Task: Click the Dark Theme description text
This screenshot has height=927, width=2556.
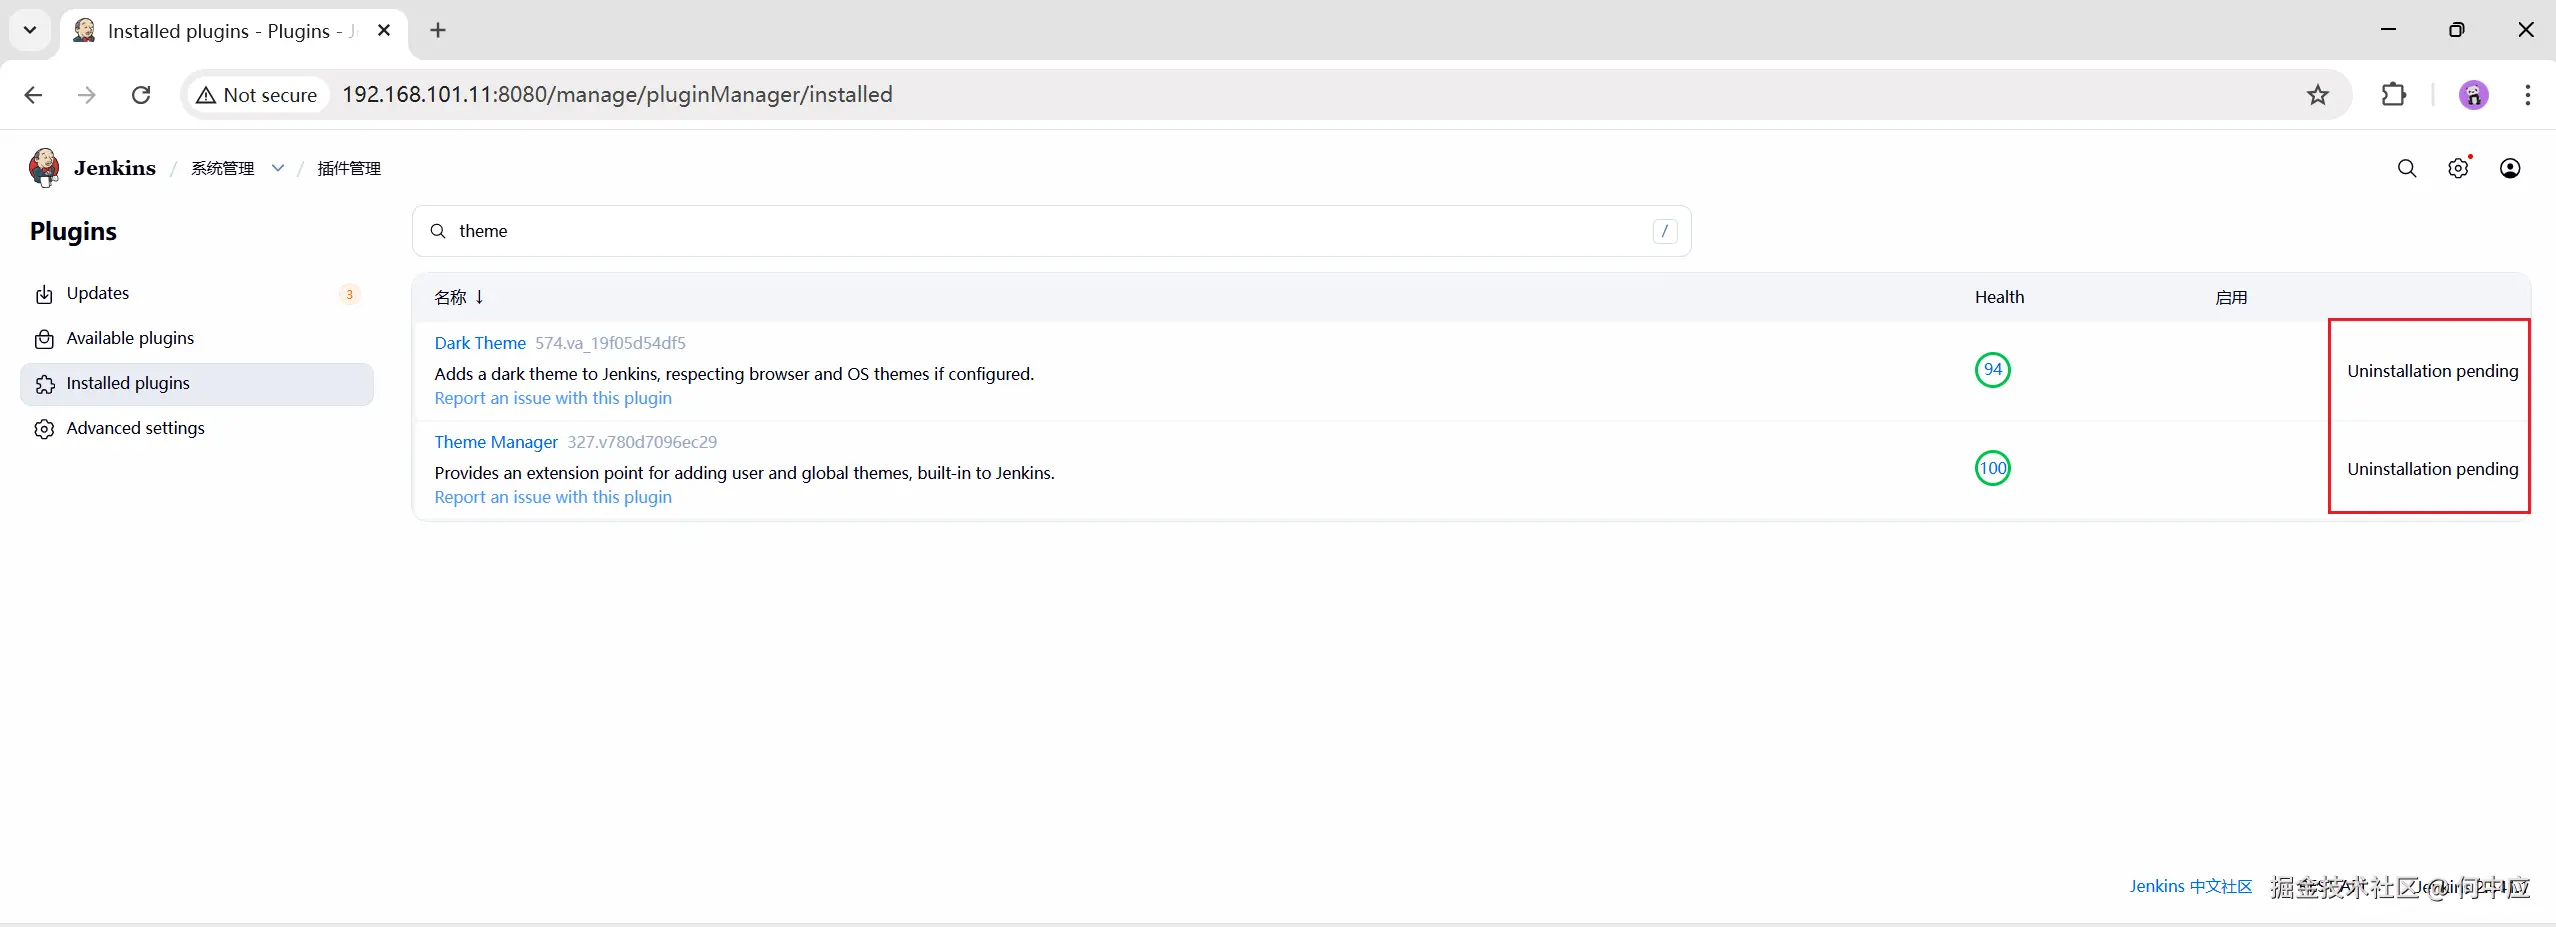Action: tap(734, 374)
